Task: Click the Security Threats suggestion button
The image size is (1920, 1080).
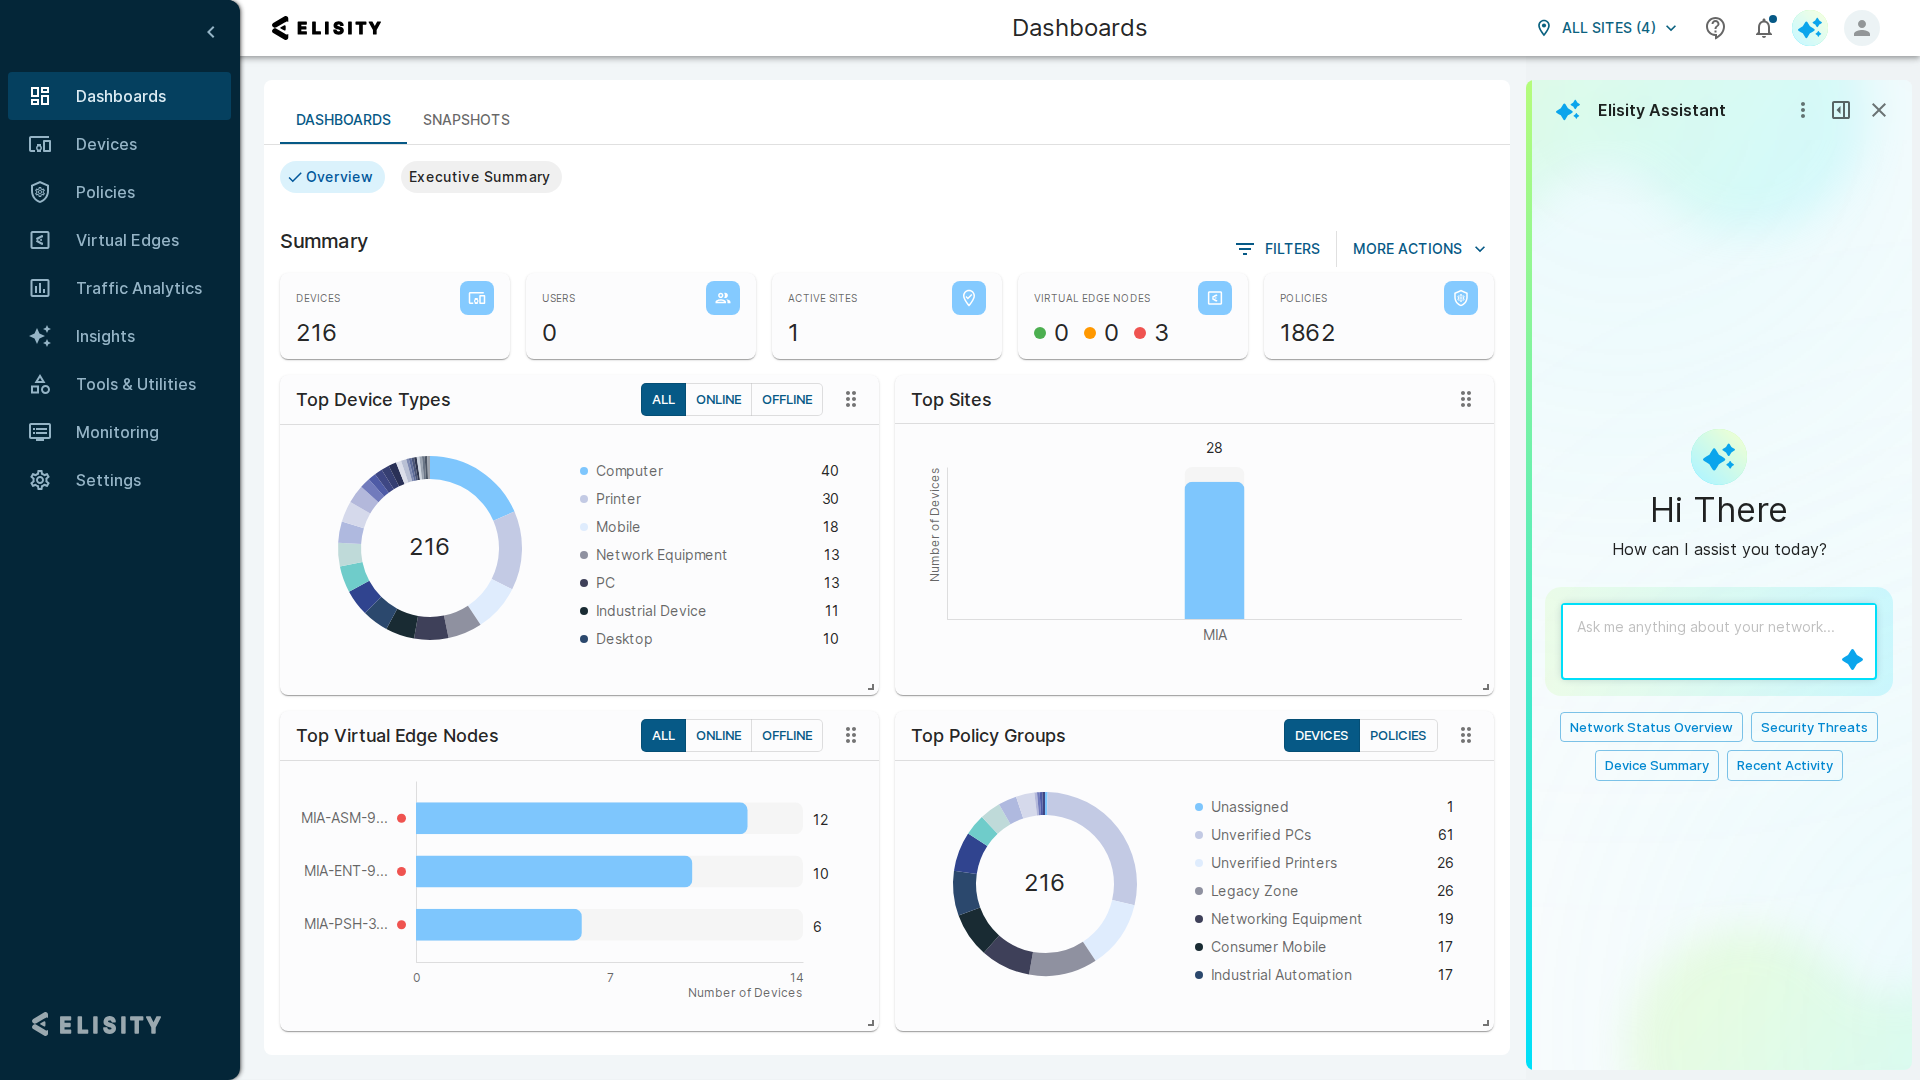Action: pyautogui.click(x=1814, y=727)
